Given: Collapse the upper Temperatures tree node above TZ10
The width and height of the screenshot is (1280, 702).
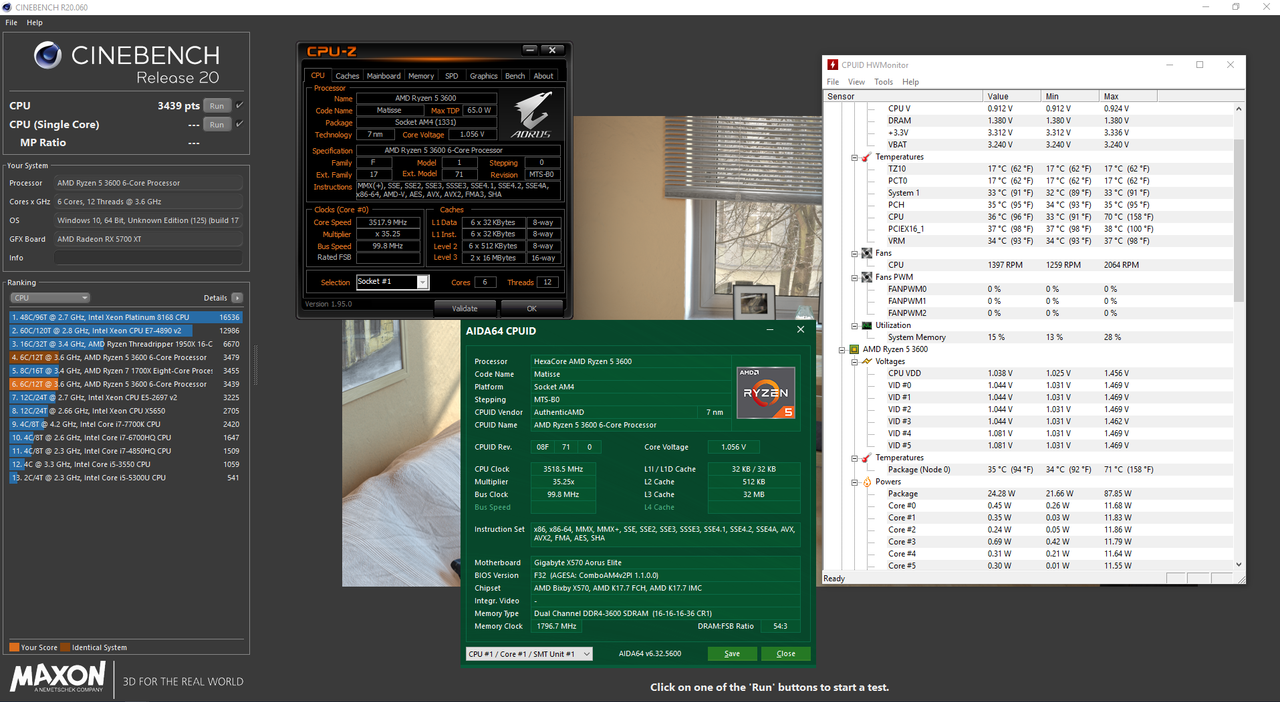Looking at the screenshot, I should coord(855,157).
